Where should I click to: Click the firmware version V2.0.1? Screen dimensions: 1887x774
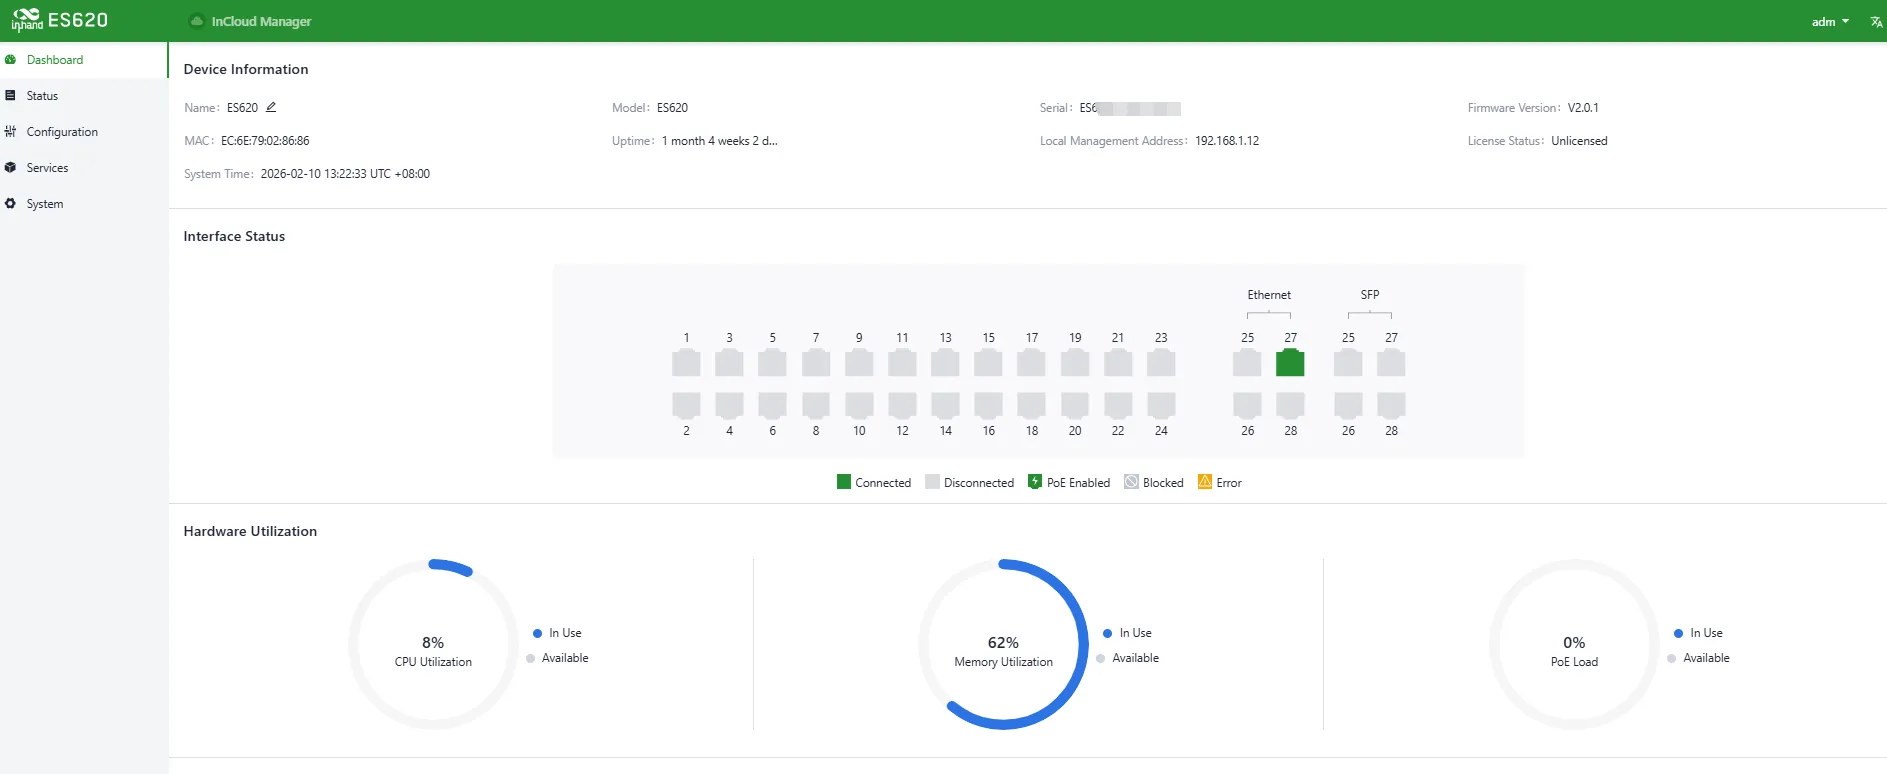coord(1583,108)
